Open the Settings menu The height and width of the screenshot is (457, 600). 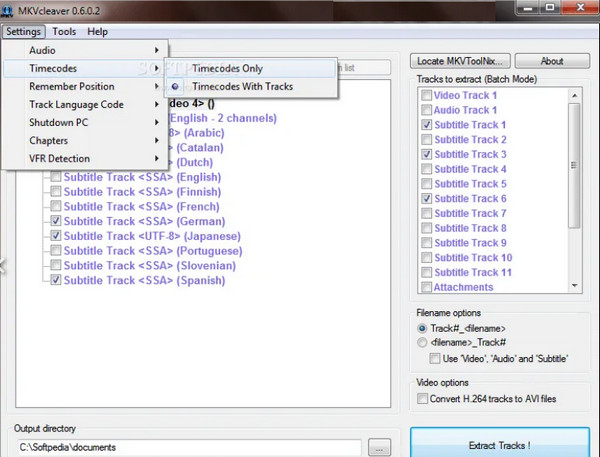coord(23,31)
